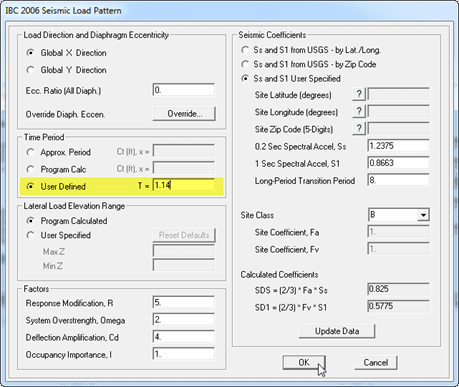Edit the Deflection Amplification Cd field
This screenshot has height=387, width=459.
pyautogui.click(x=184, y=337)
